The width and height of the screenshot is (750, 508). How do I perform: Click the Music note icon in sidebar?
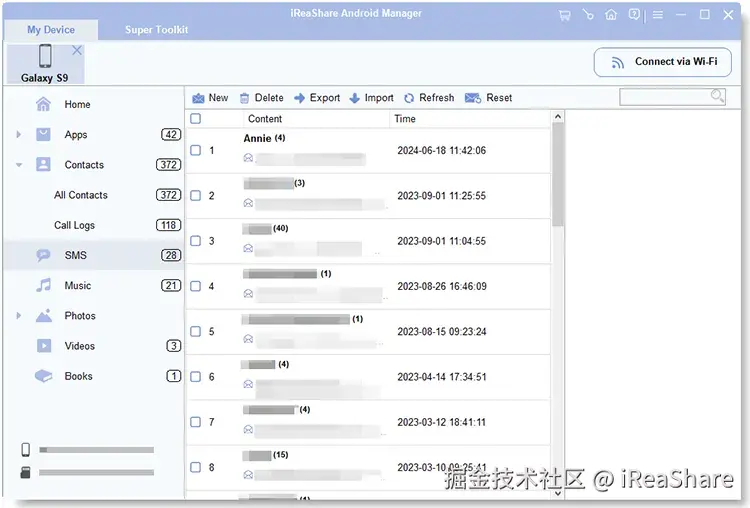tap(44, 285)
